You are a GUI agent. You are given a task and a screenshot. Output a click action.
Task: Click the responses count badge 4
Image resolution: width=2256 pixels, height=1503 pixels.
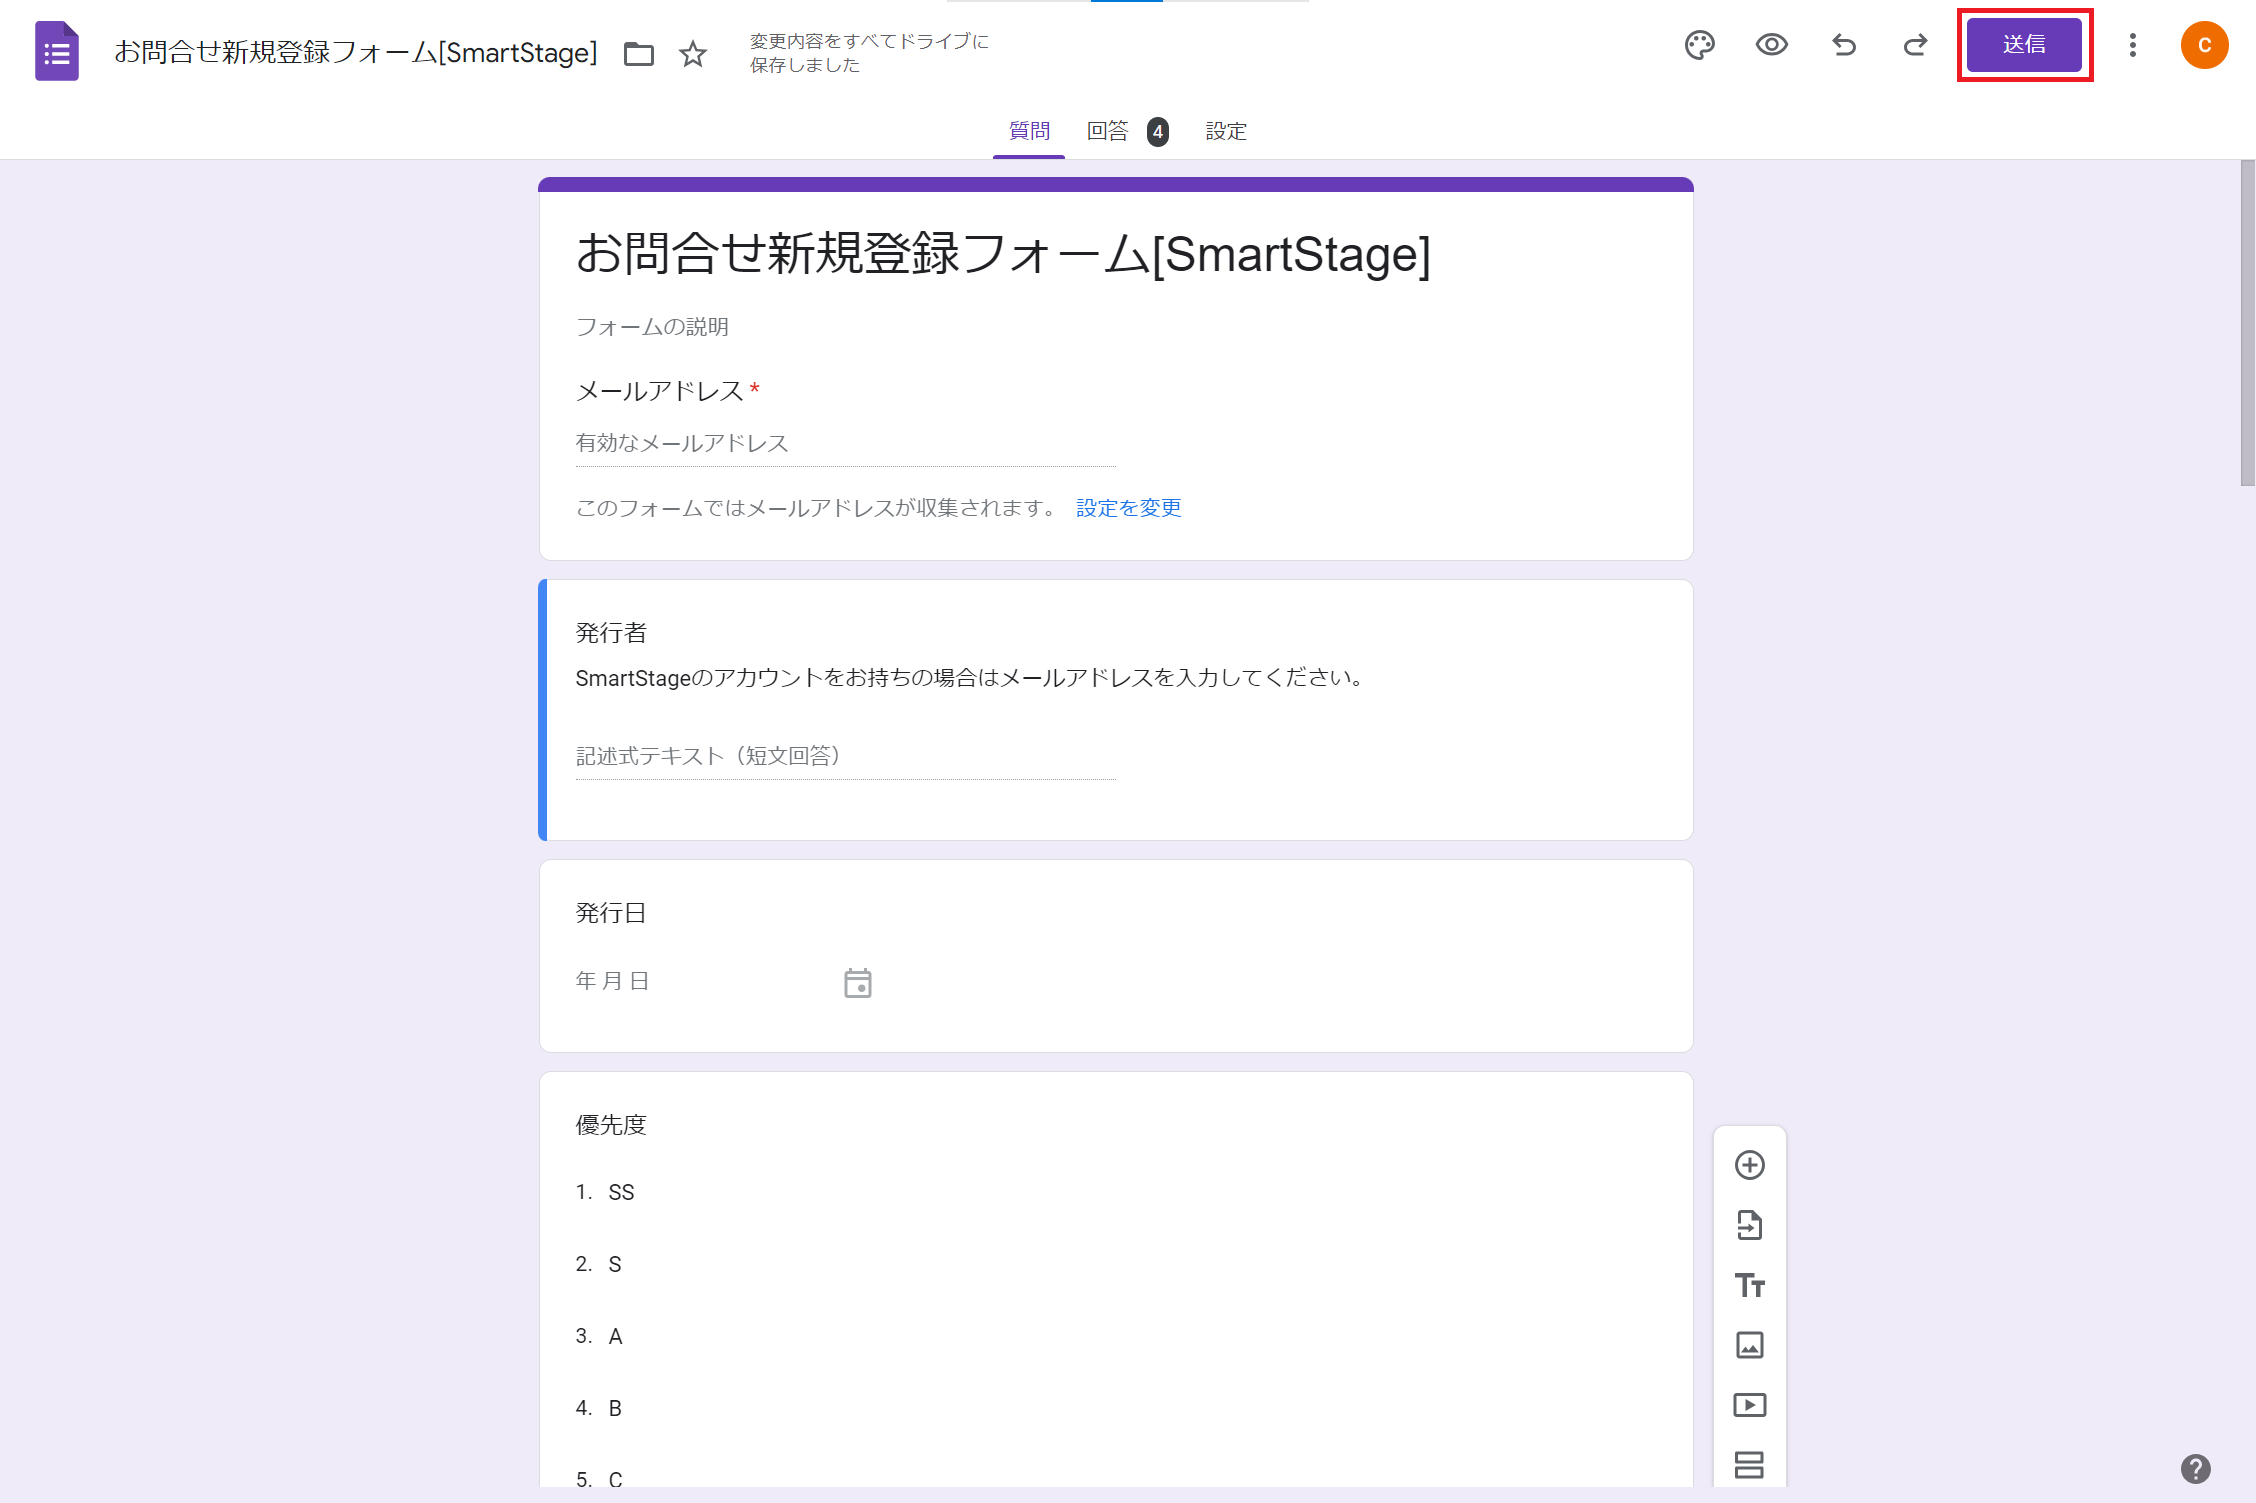(1157, 131)
